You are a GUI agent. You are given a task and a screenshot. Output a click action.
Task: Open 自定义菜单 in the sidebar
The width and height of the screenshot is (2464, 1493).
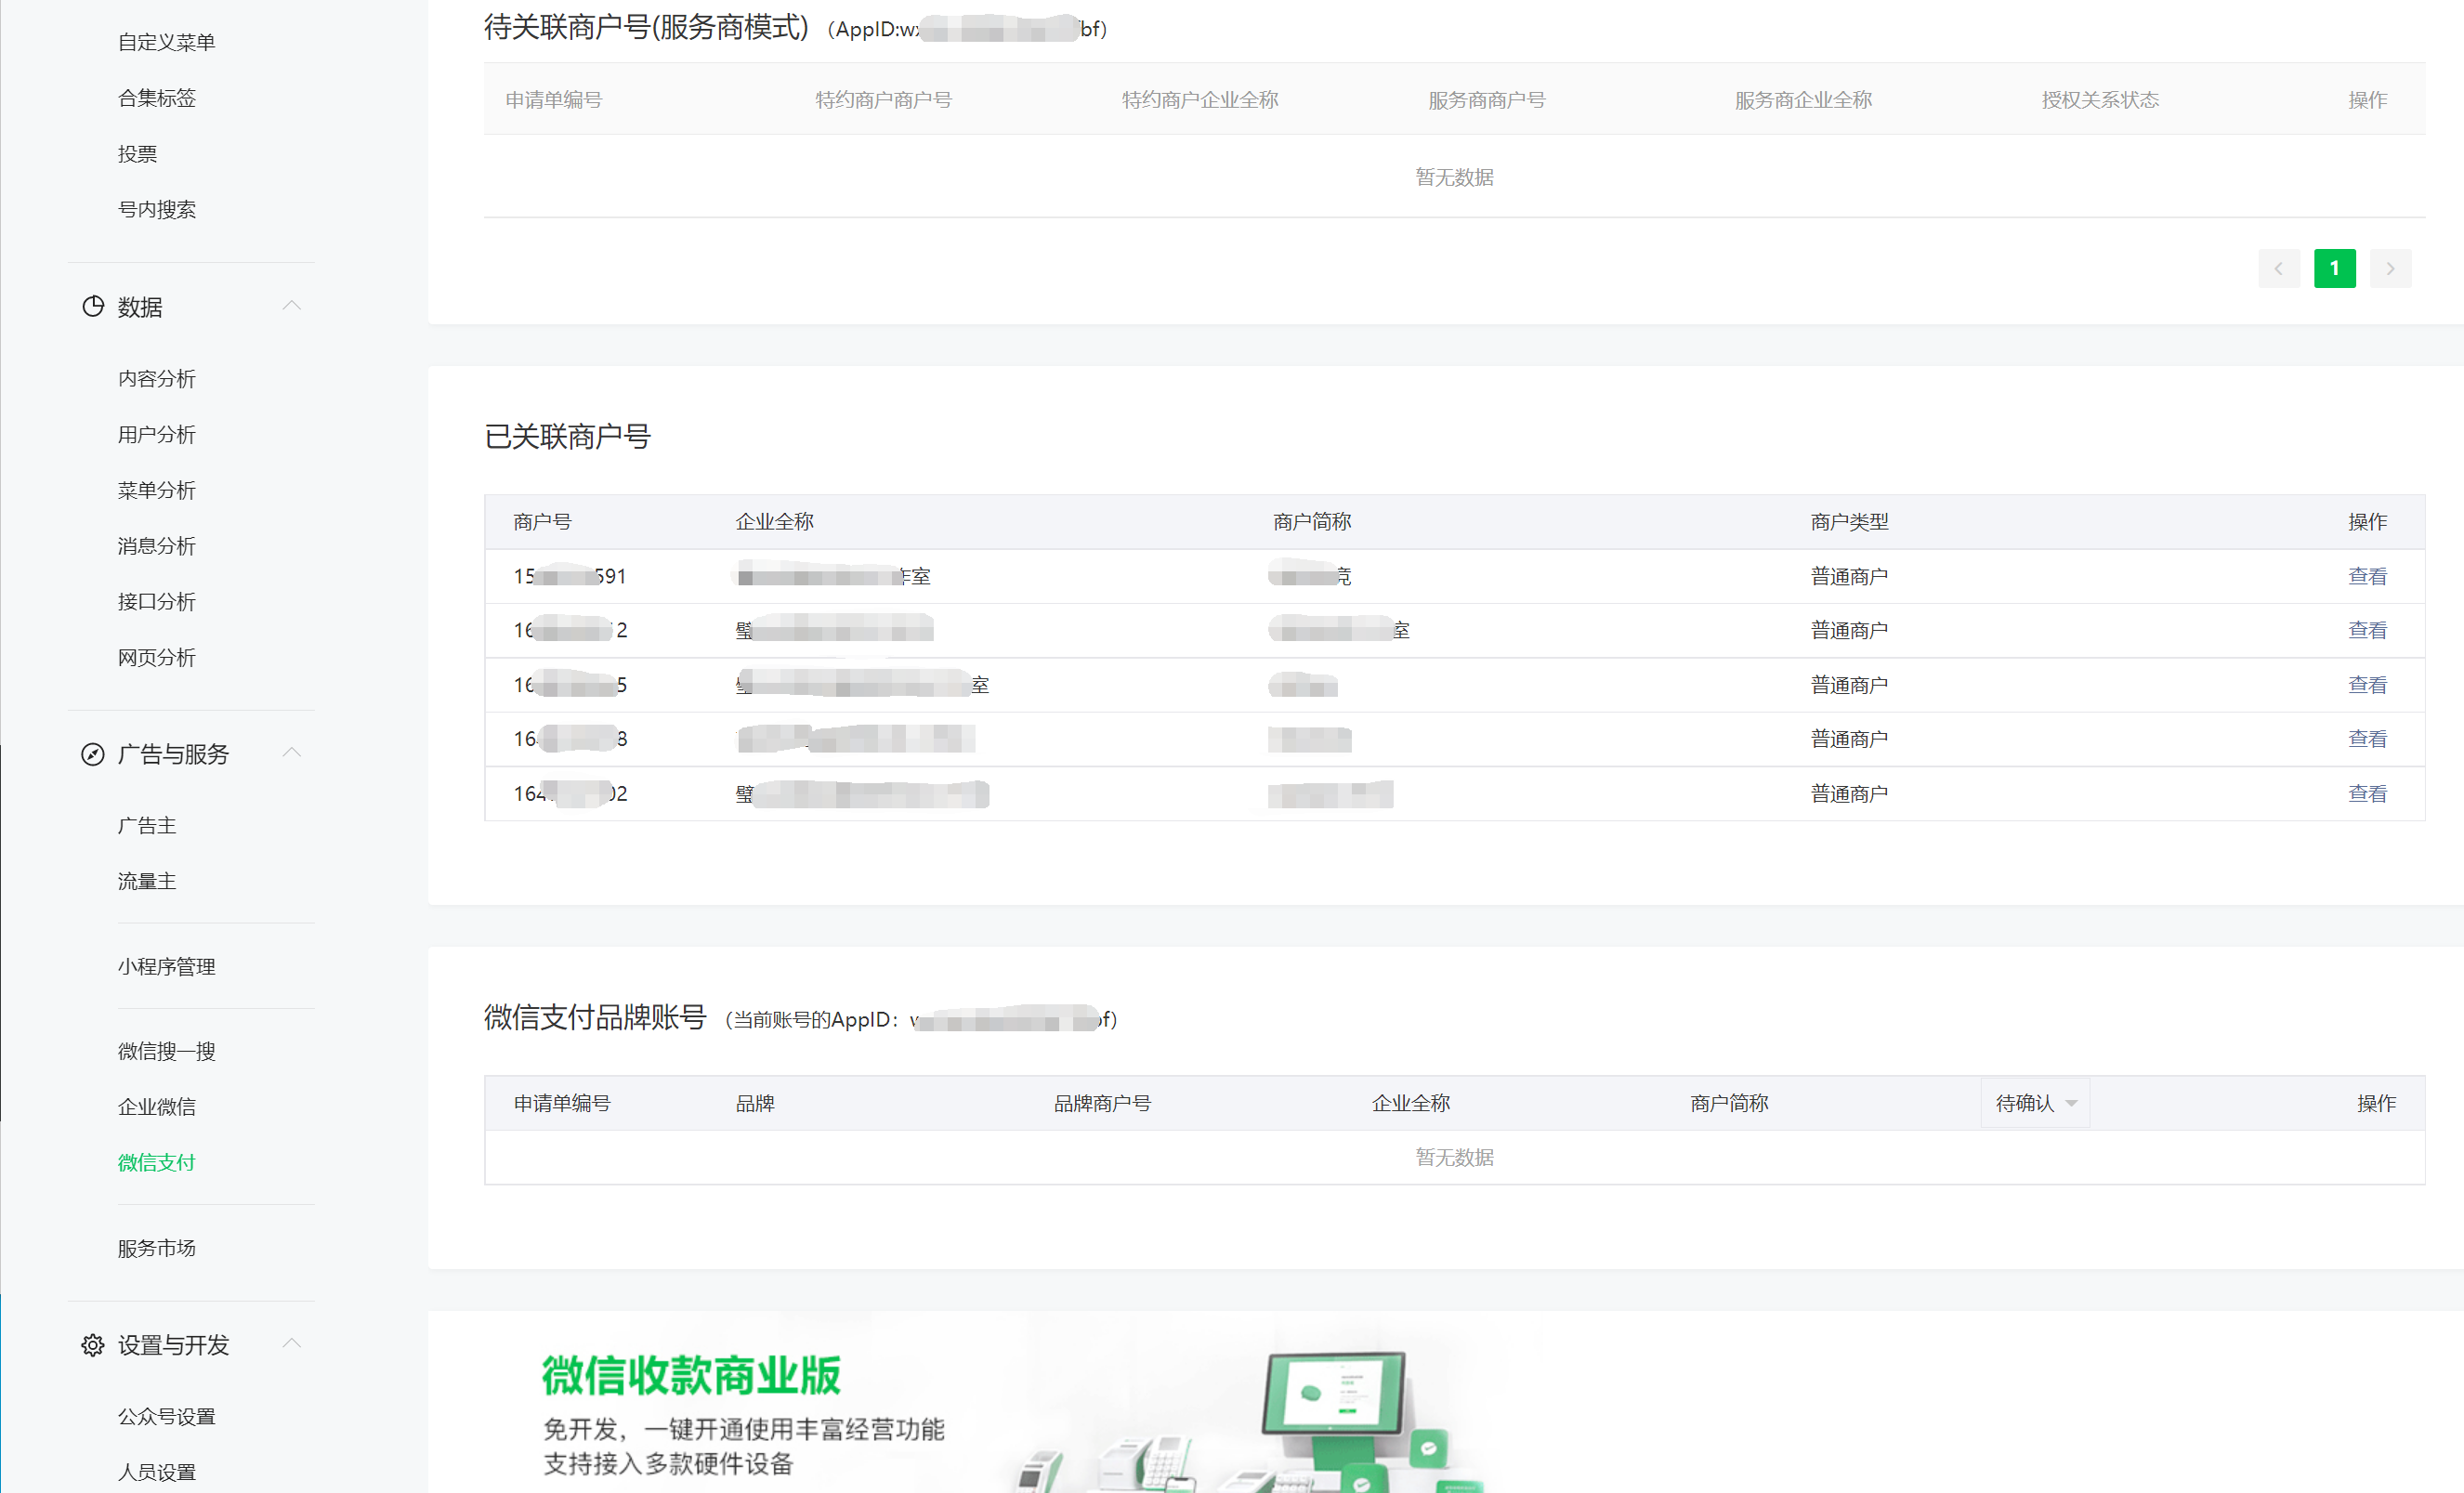click(x=166, y=42)
